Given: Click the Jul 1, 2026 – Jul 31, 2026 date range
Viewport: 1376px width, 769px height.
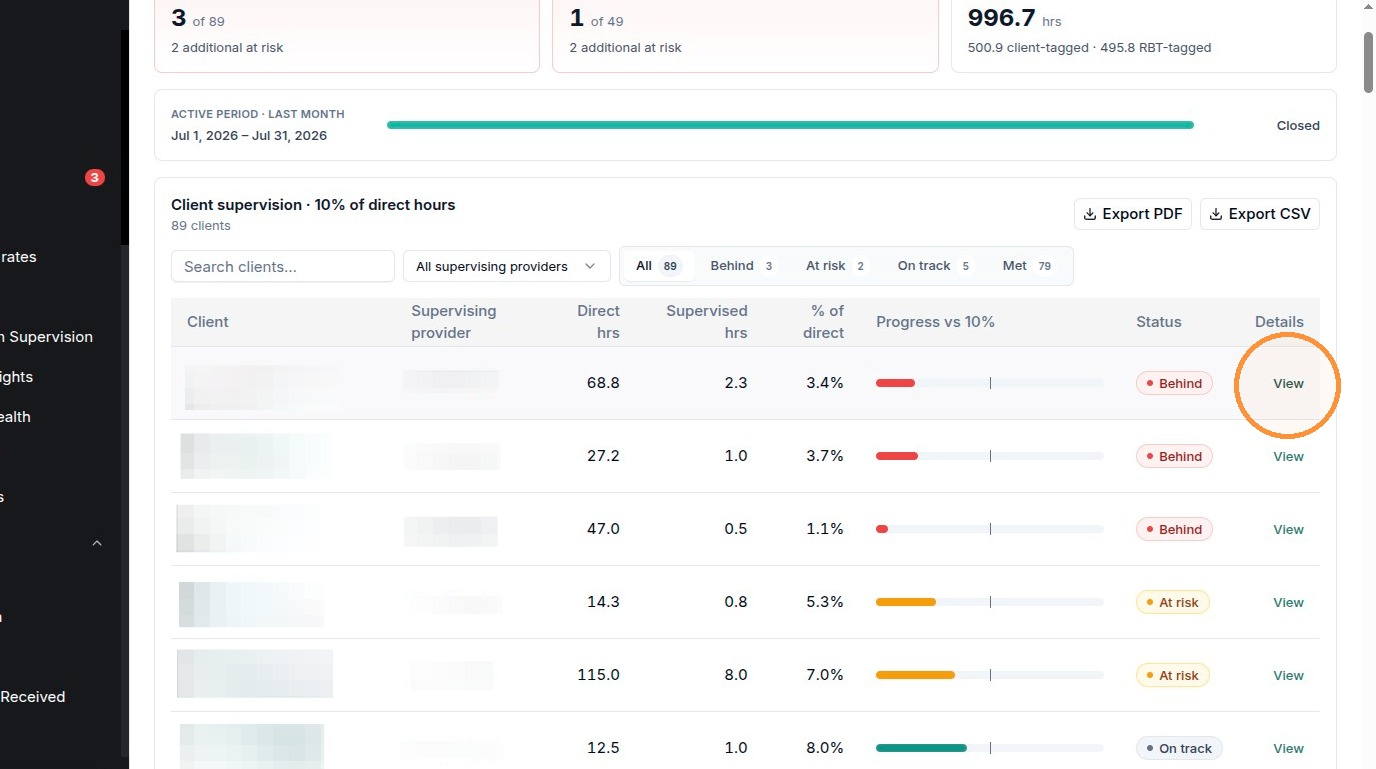Looking at the screenshot, I should (x=249, y=136).
